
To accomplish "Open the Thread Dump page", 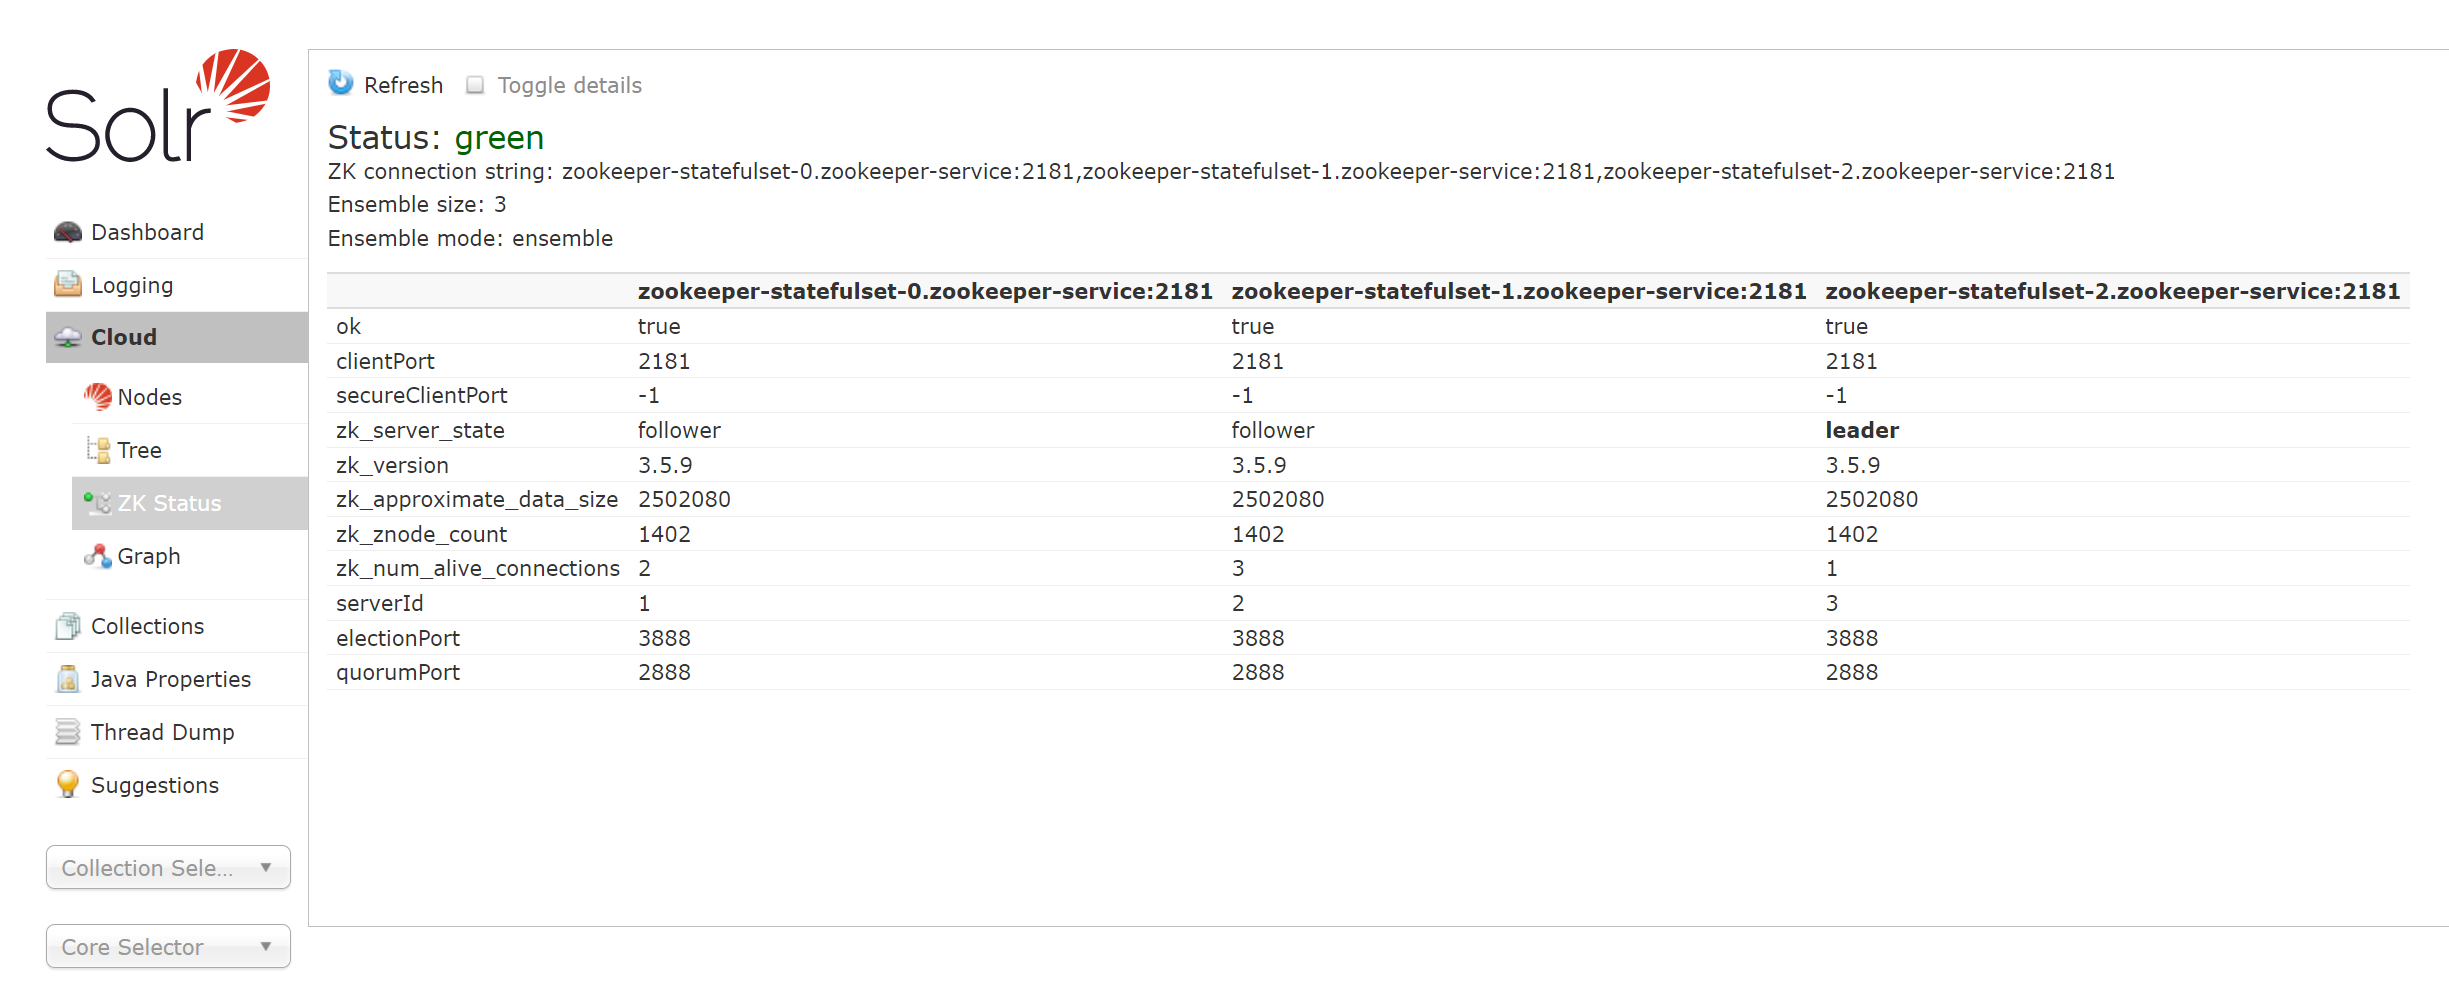I will (x=162, y=732).
